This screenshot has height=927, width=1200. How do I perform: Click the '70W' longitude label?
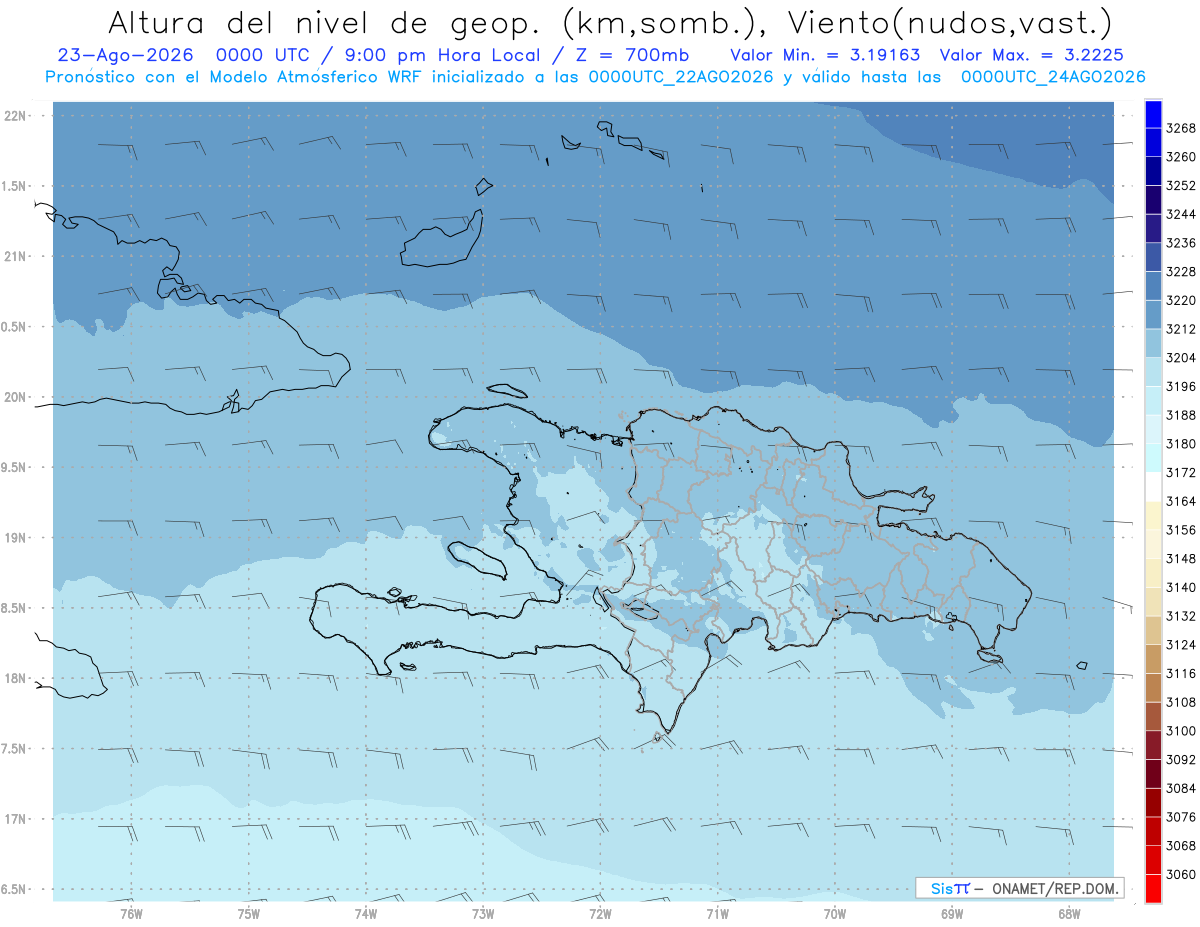(835, 913)
